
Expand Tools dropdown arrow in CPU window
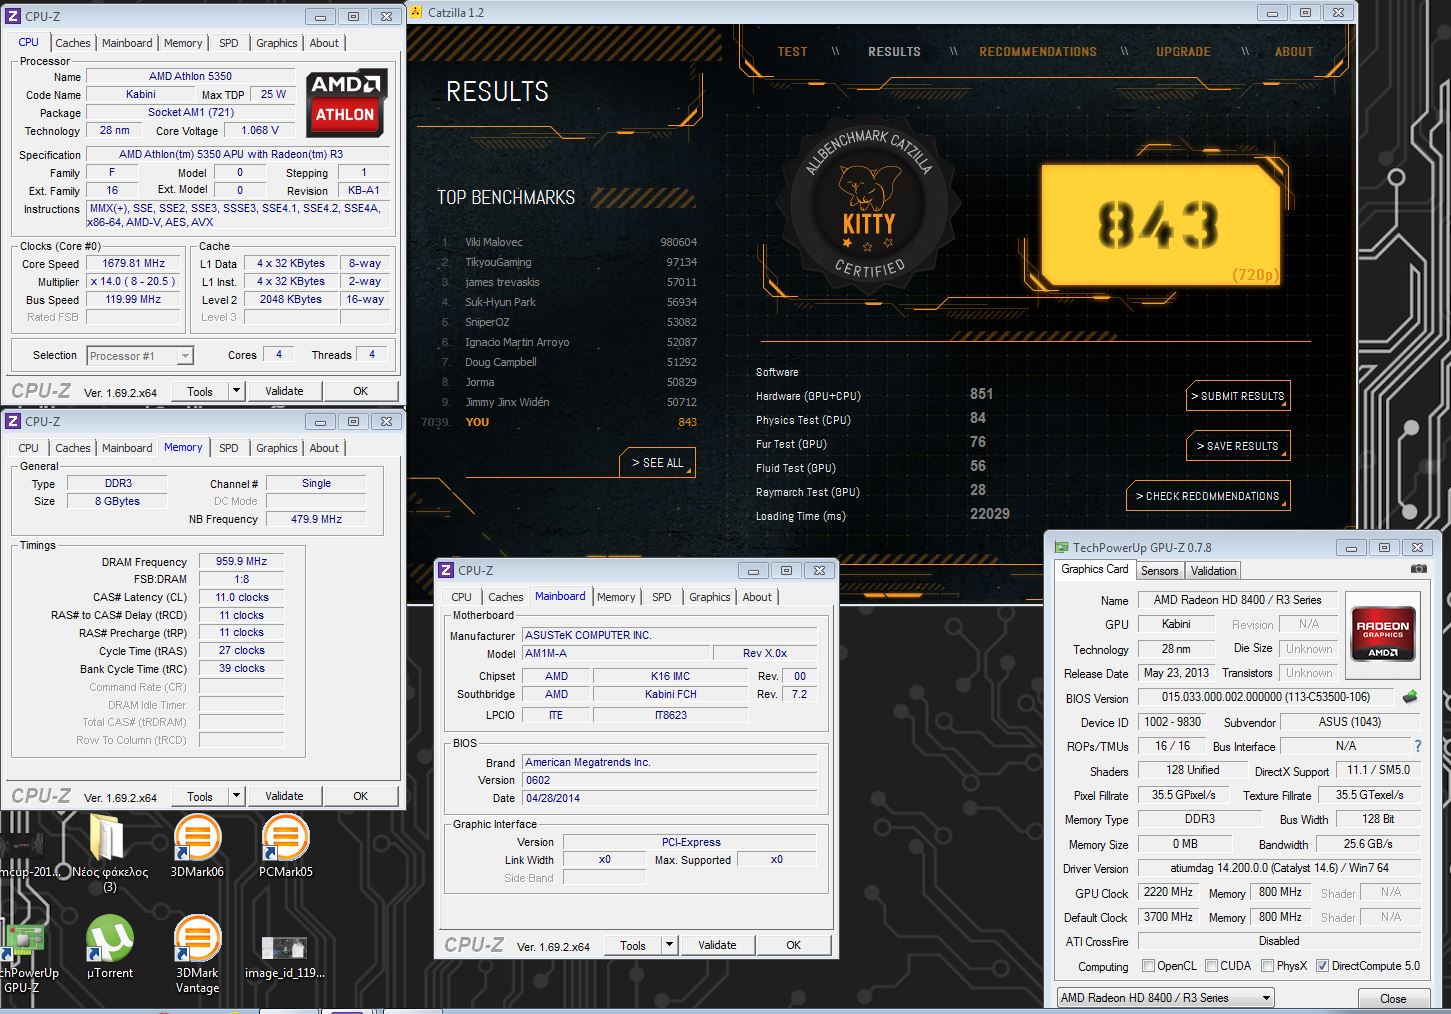236,391
